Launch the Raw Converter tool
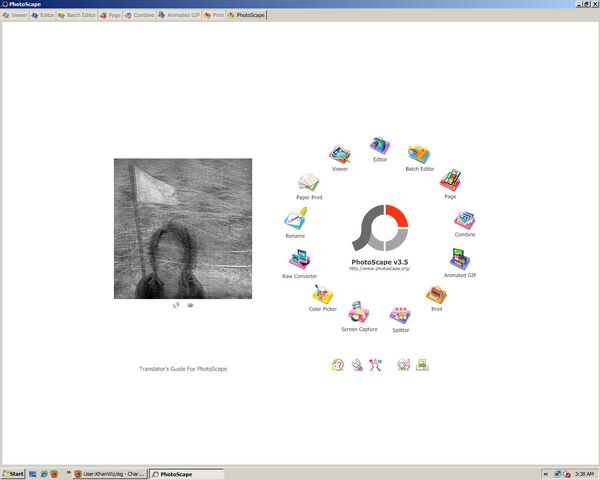 click(300, 260)
